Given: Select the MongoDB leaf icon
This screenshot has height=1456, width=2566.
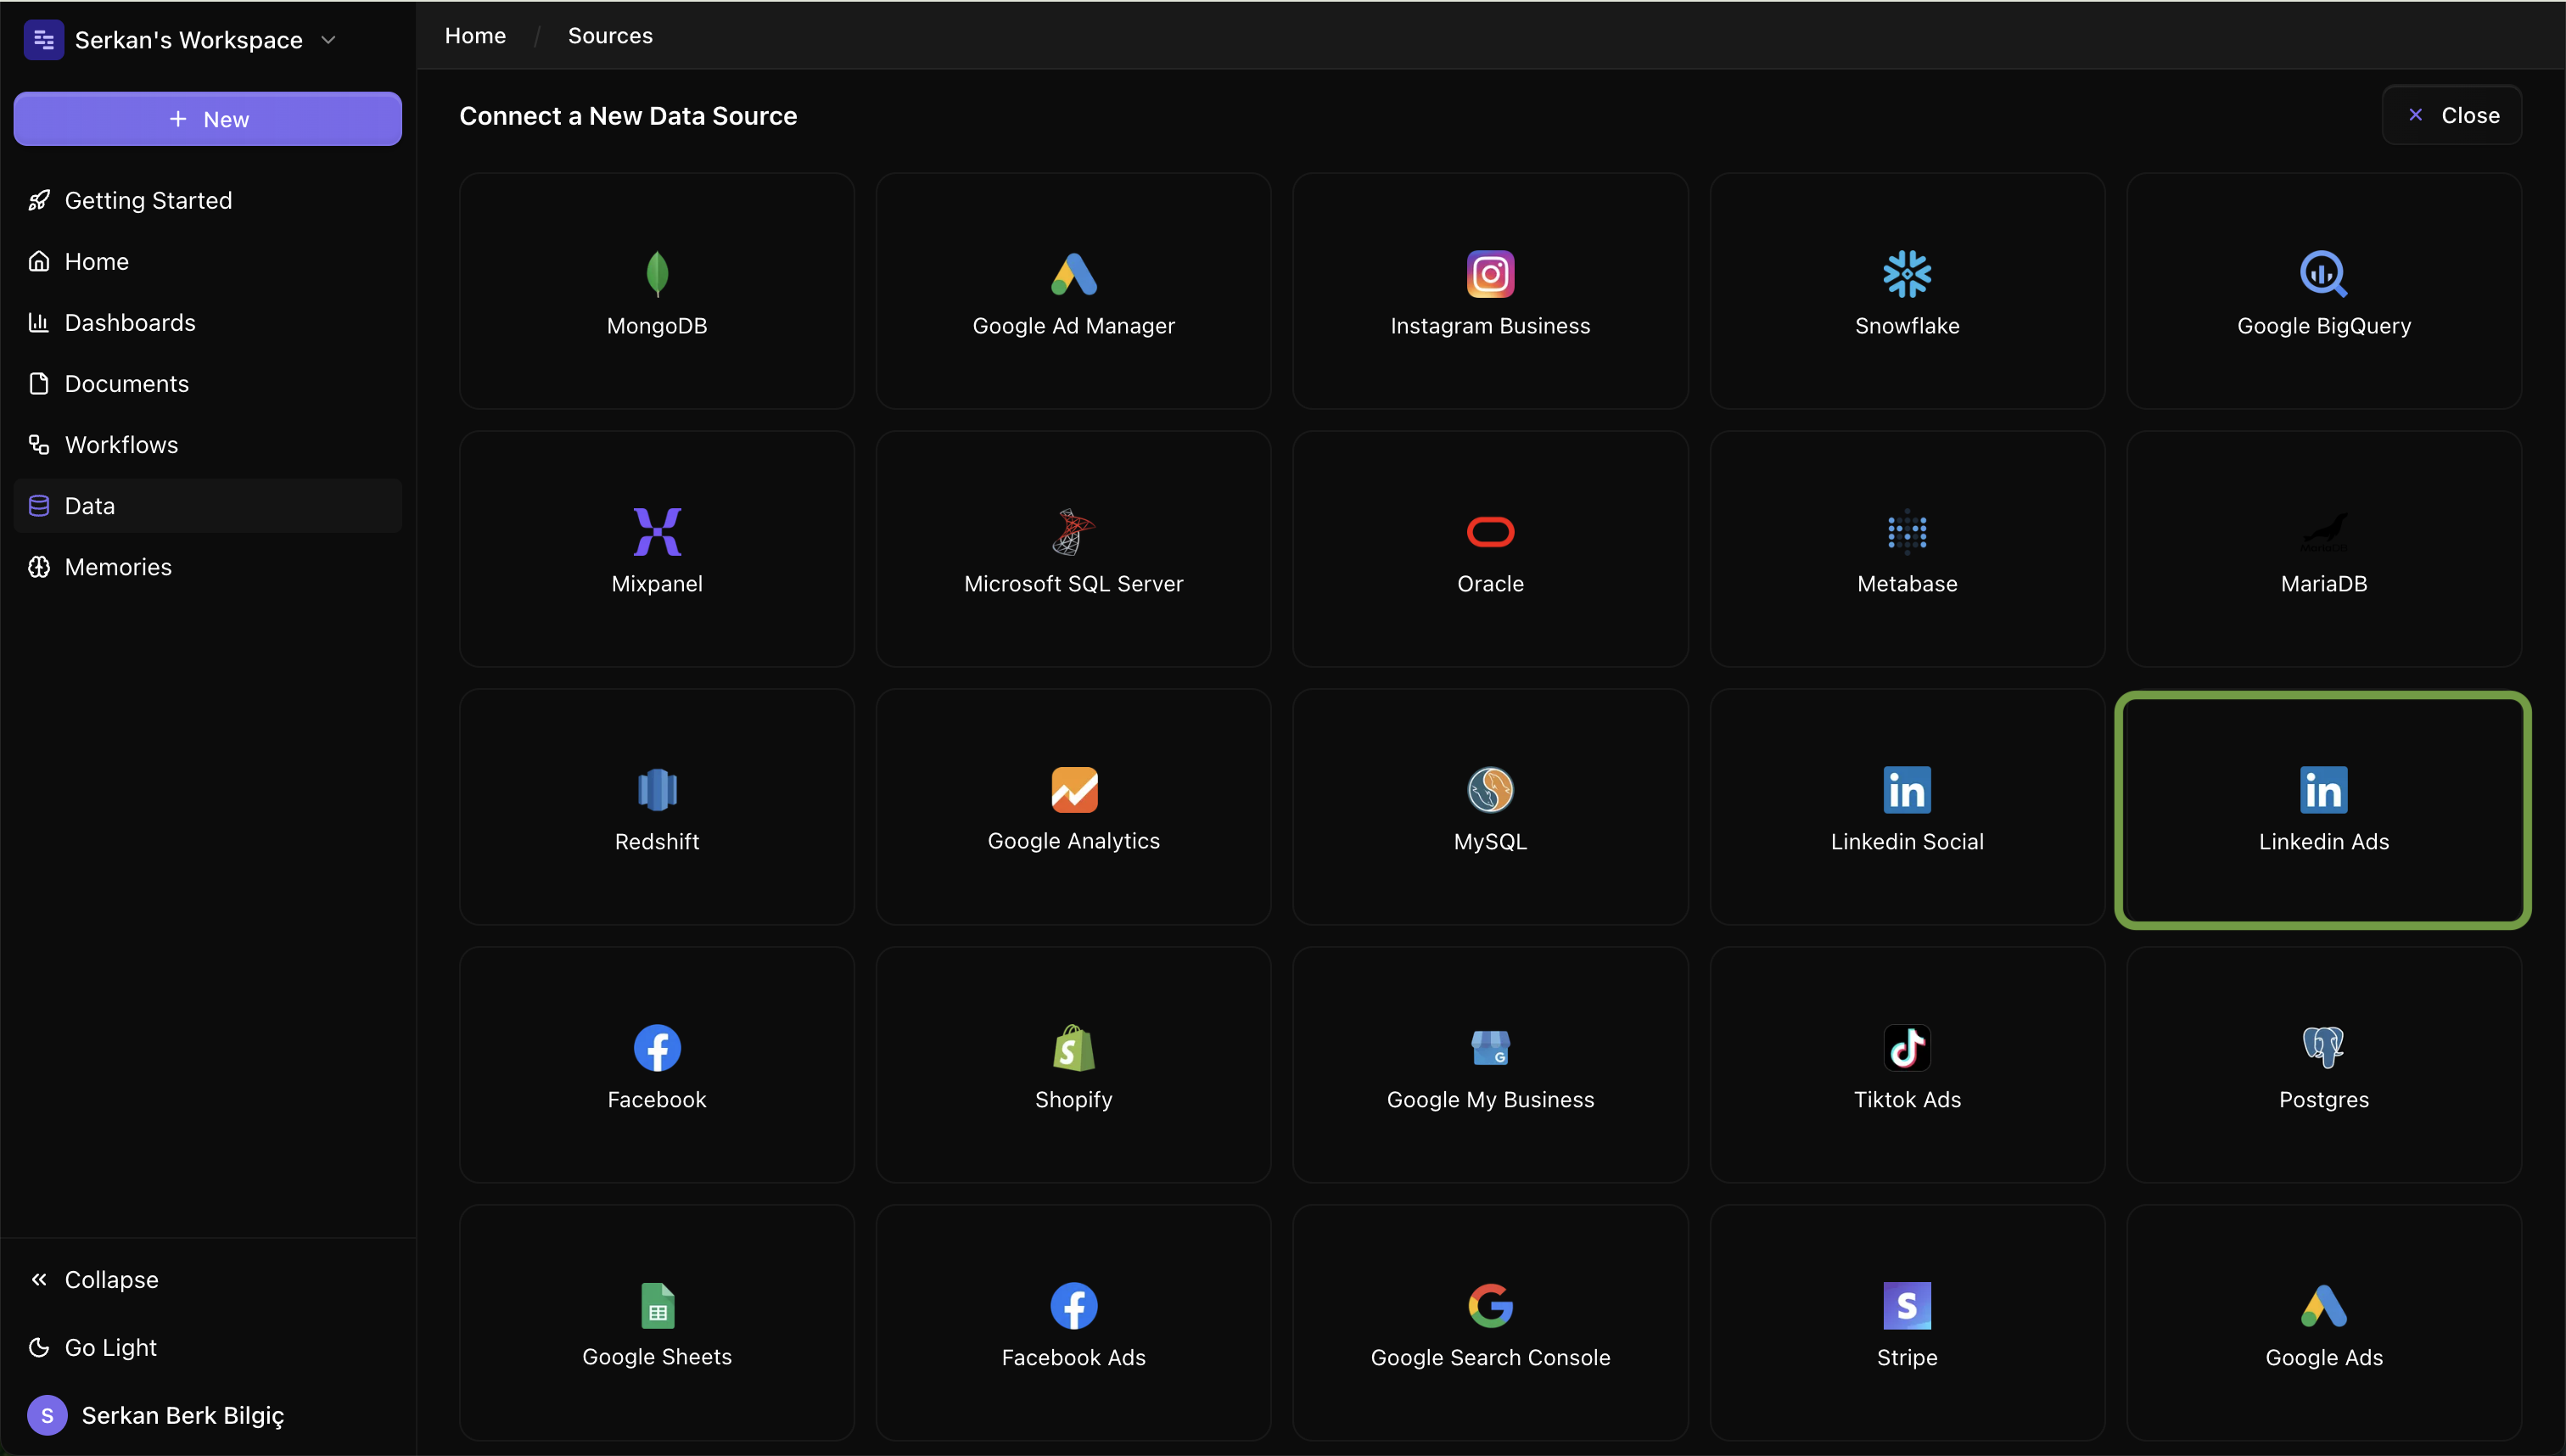Looking at the screenshot, I should tap(657, 274).
